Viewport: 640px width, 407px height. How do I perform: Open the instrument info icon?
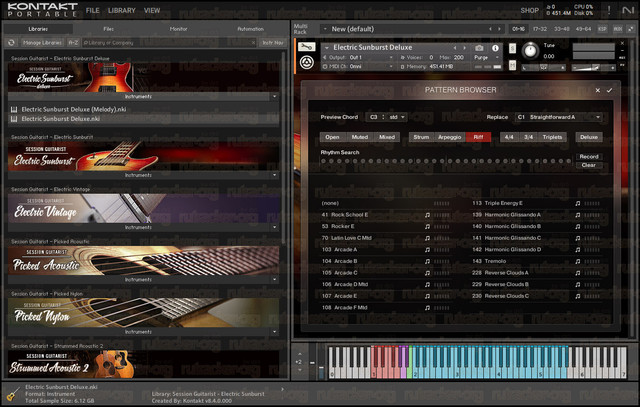495,48
